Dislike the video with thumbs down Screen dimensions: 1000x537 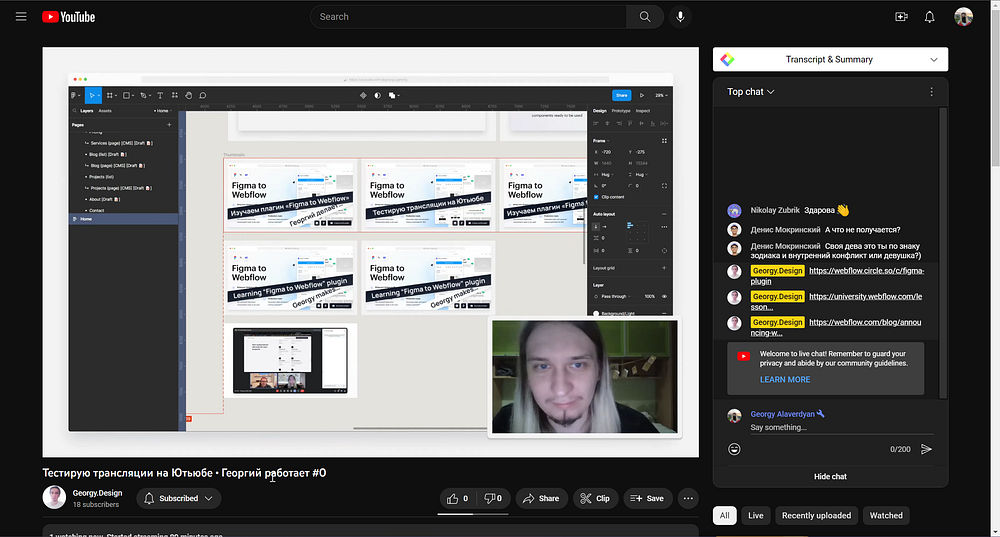coord(493,498)
